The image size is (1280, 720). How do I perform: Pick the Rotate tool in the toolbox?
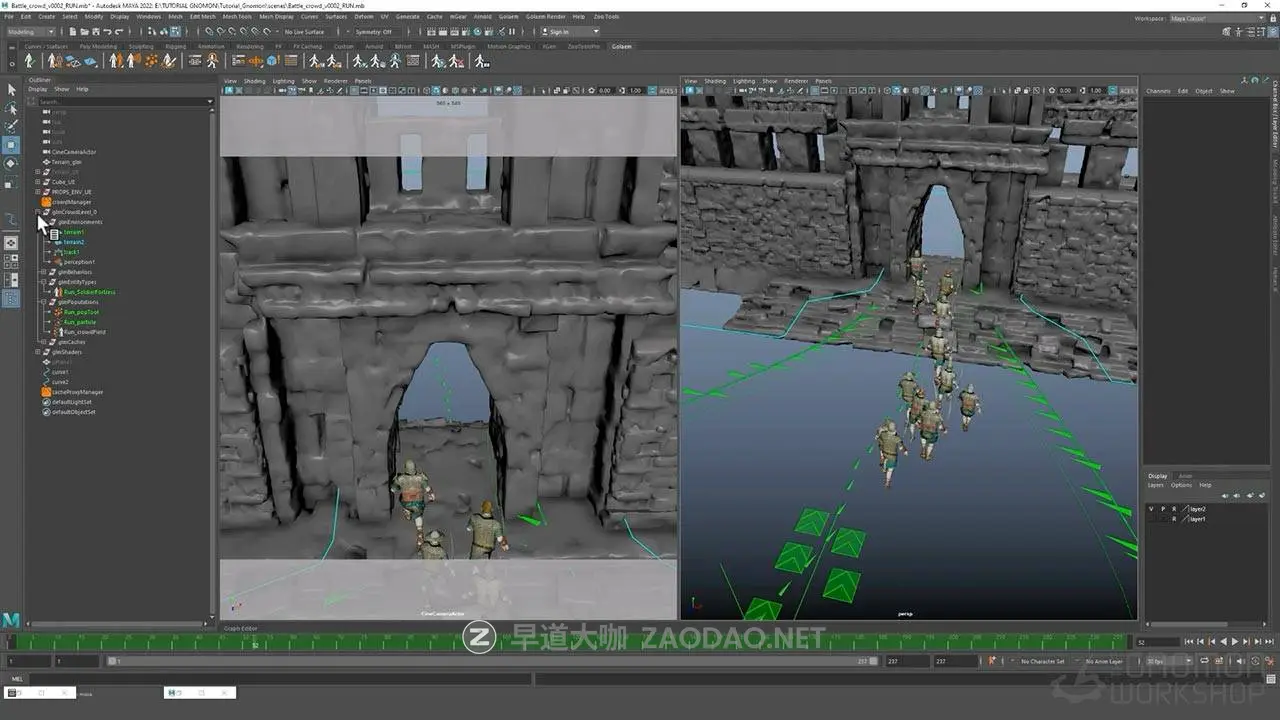(12, 163)
